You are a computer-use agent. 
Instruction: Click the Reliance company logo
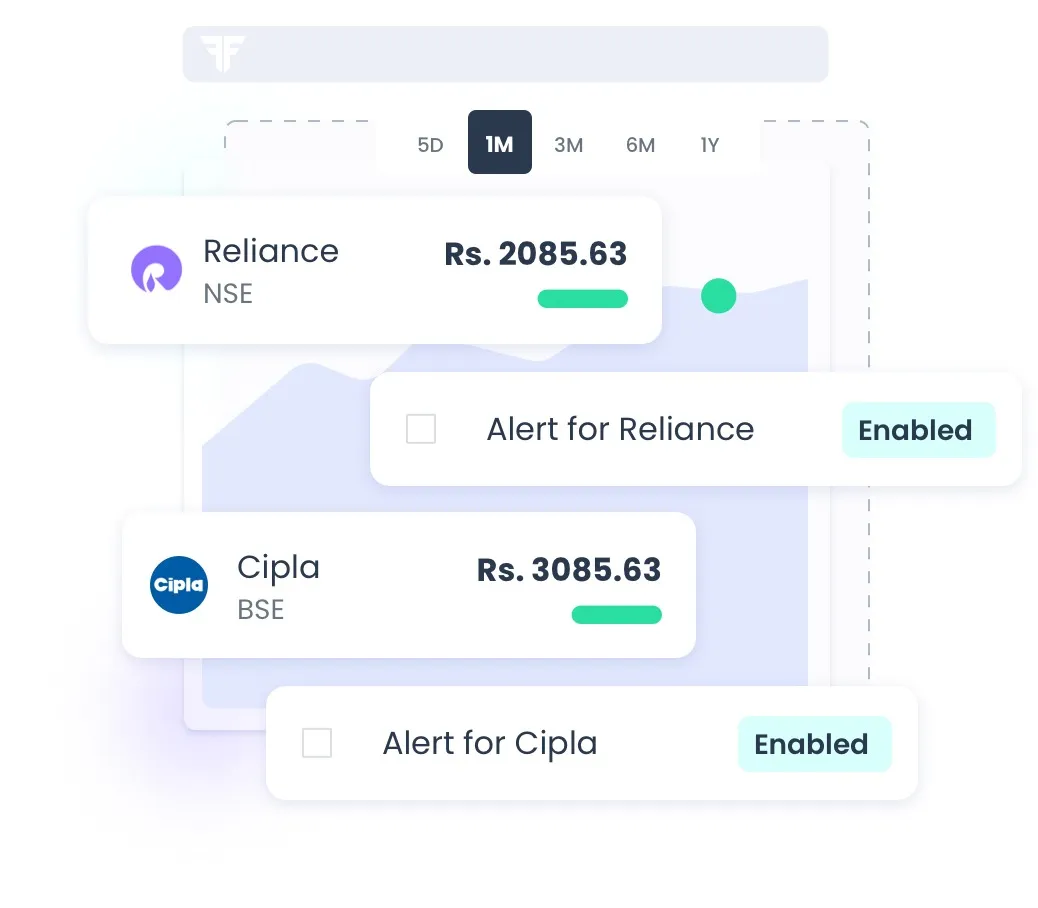tap(157, 270)
